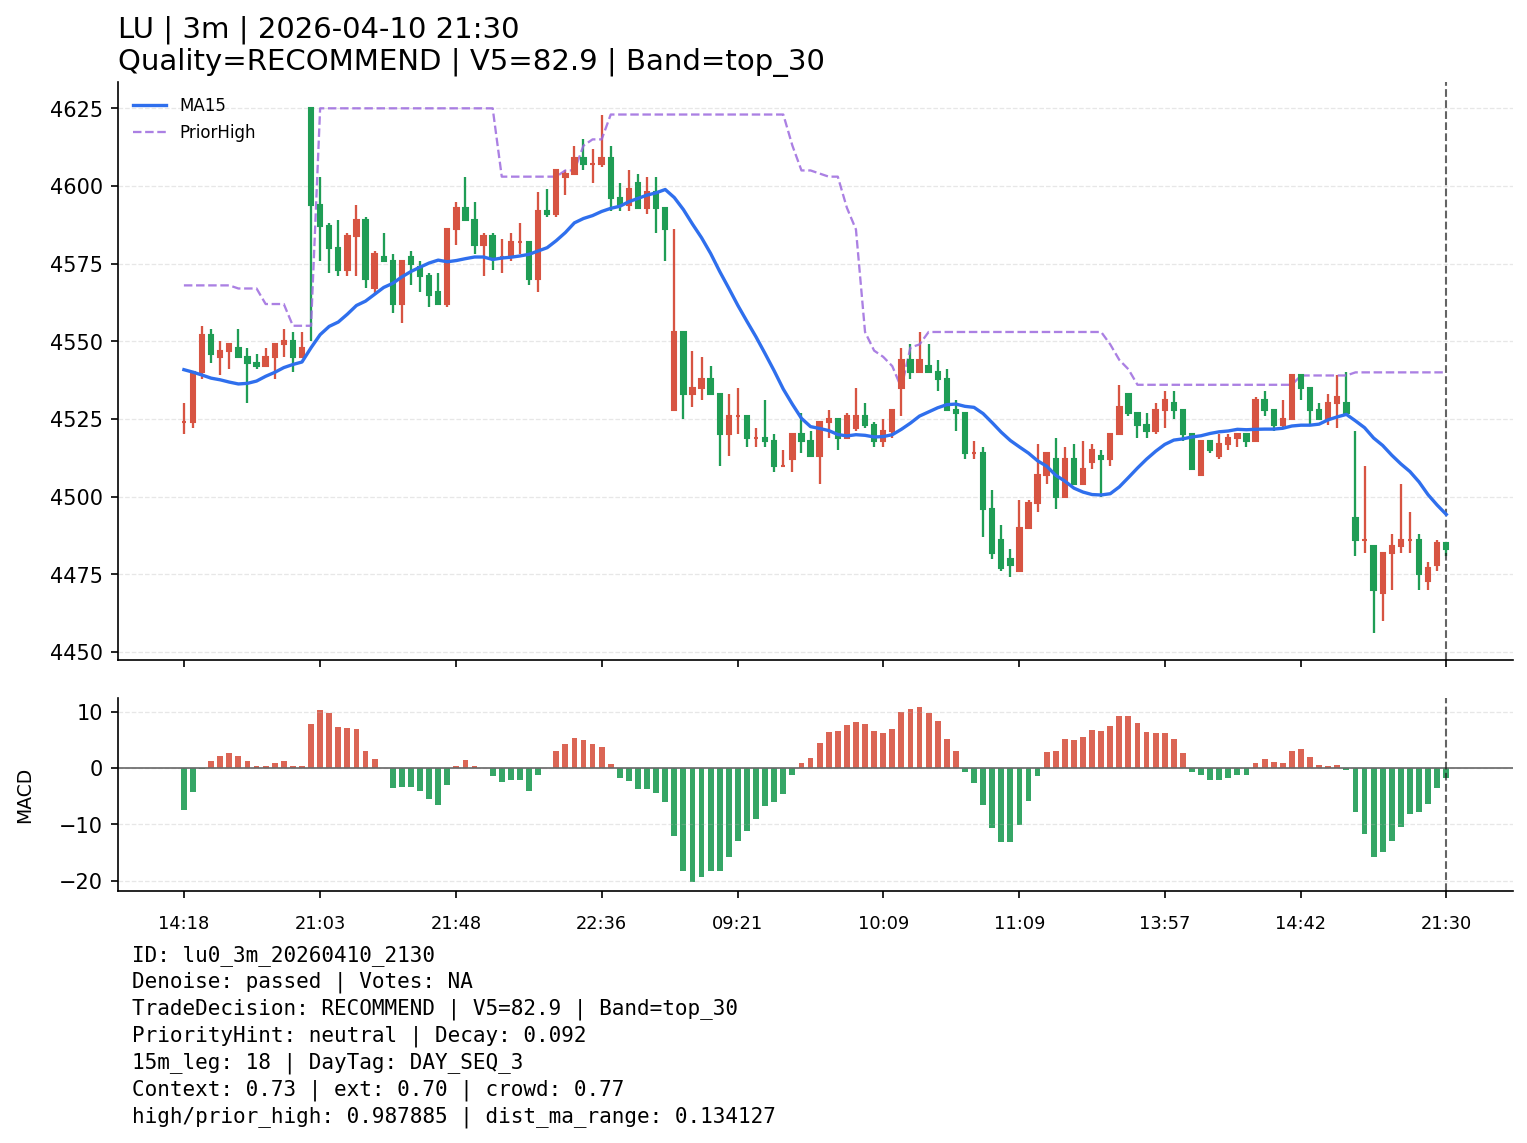1527x1143 pixels.
Task: Click the Quality=RECOMMEND subtitle line
Action: tap(470, 61)
